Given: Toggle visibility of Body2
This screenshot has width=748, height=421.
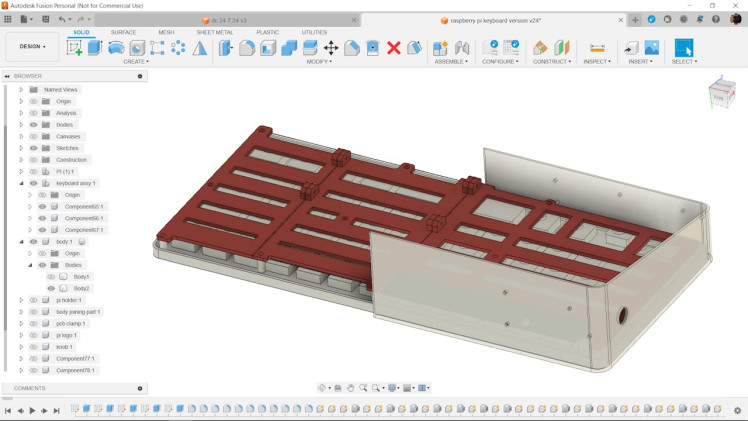Looking at the screenshot, I should 50,288.
